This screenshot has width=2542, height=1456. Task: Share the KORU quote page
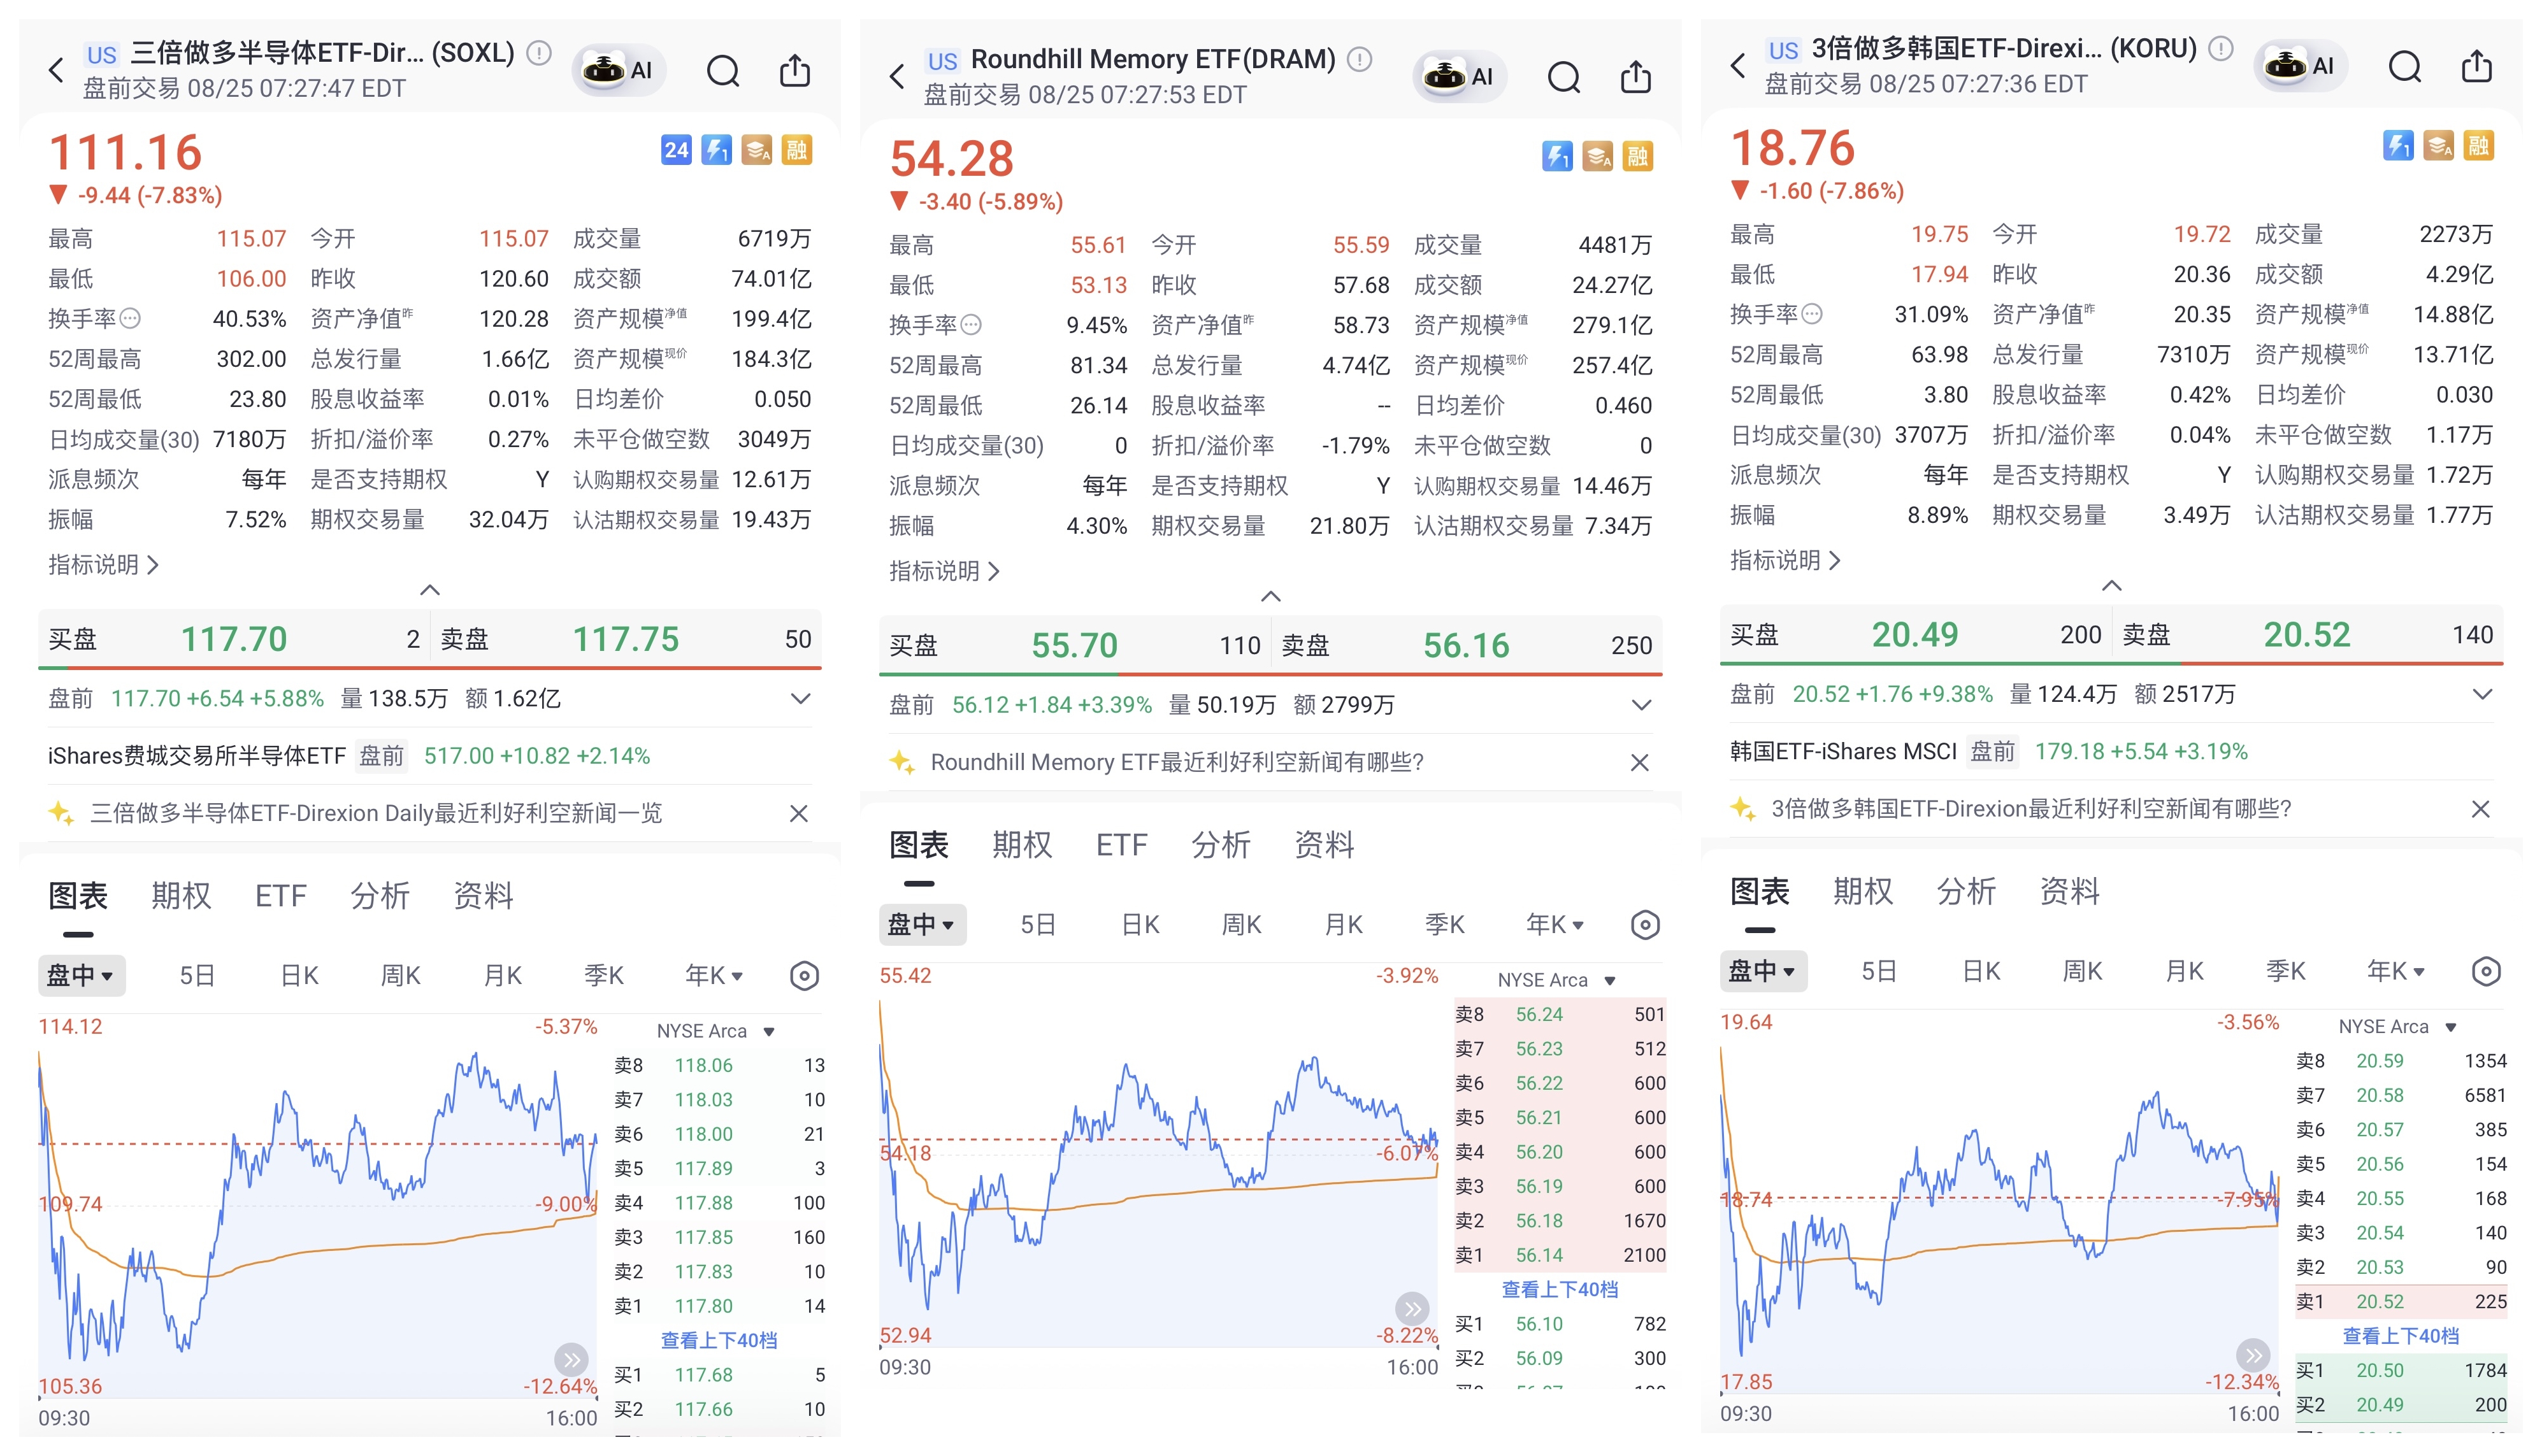(x=2477, y=66)
